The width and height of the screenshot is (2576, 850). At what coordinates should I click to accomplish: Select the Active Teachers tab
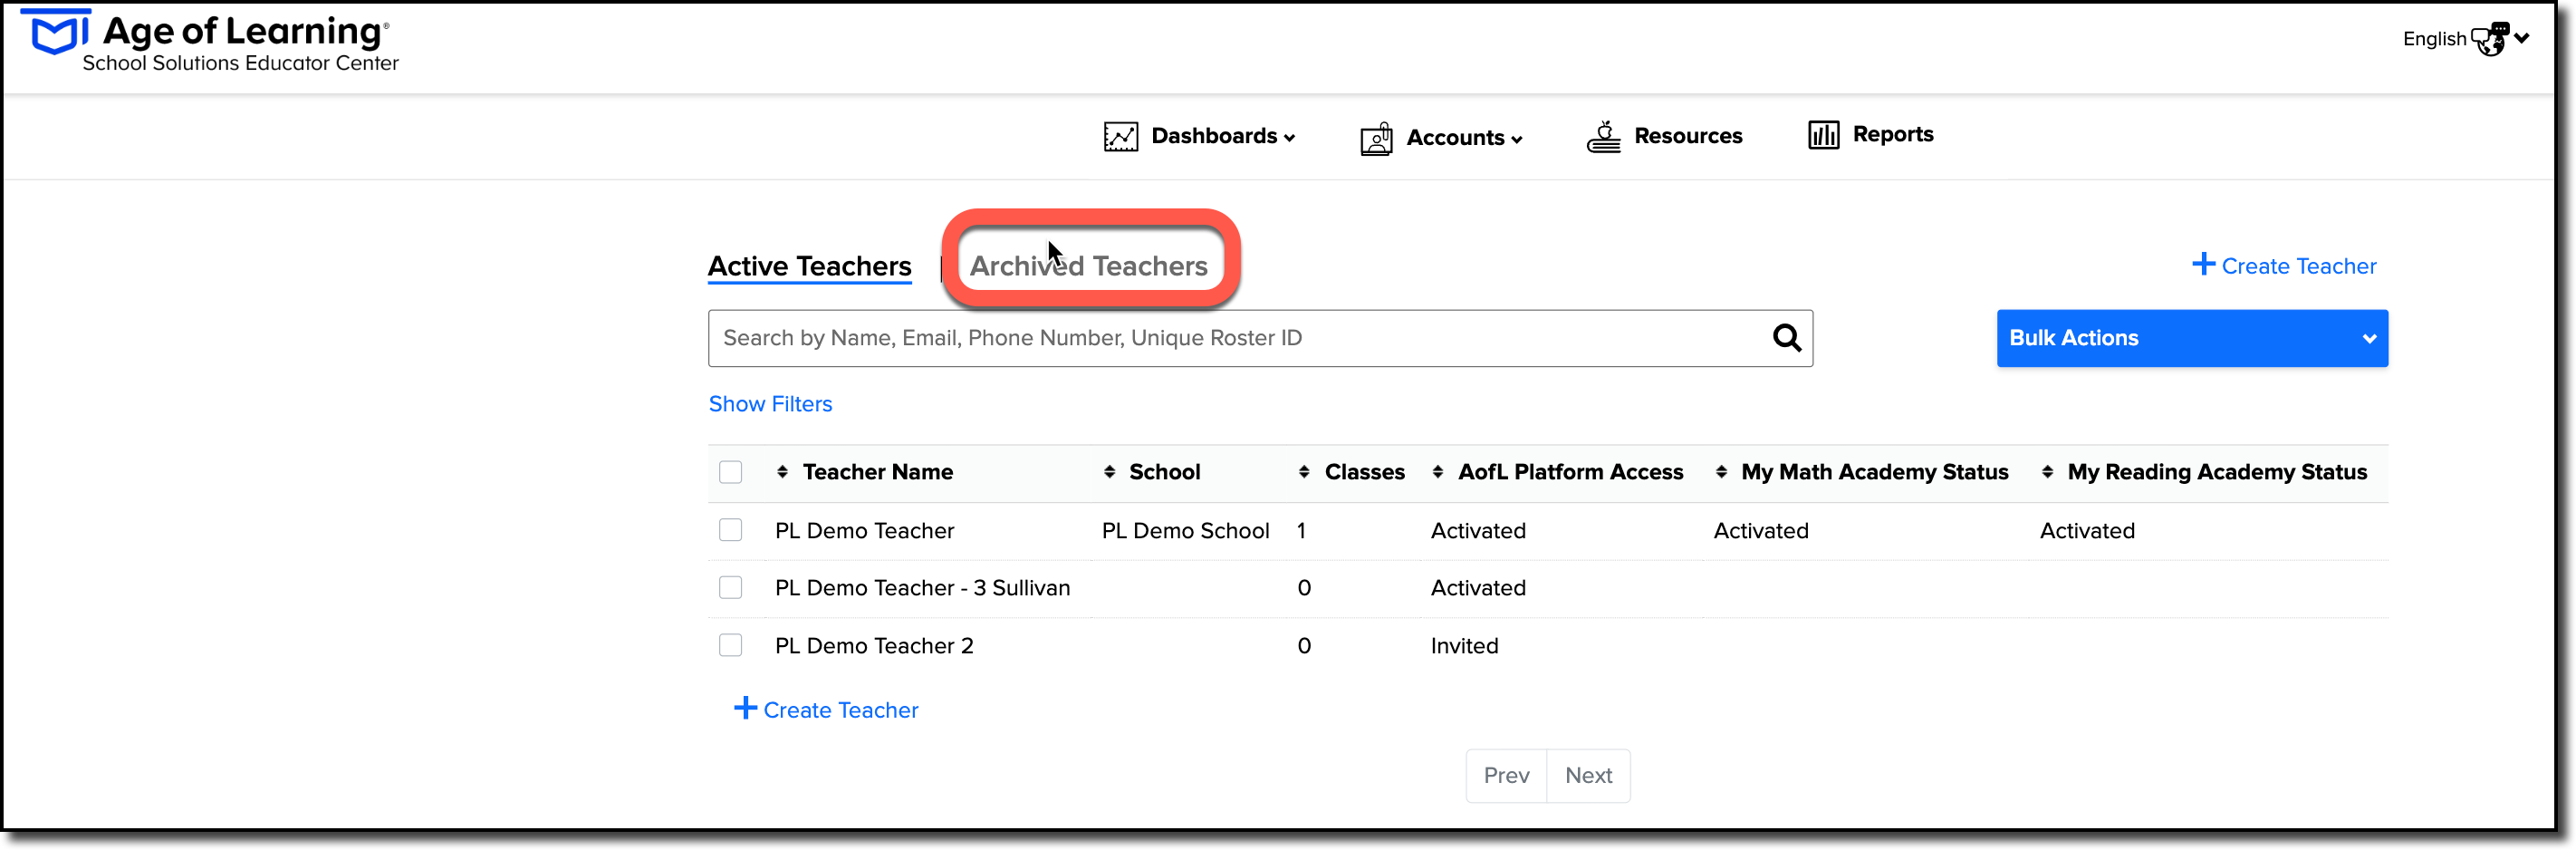tap(809, 265)
